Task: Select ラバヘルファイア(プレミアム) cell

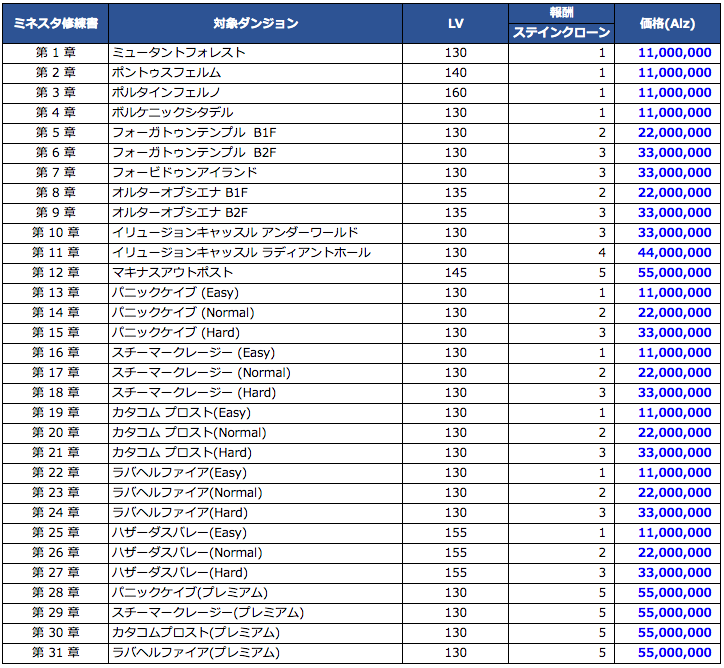Action: (255, 653)
